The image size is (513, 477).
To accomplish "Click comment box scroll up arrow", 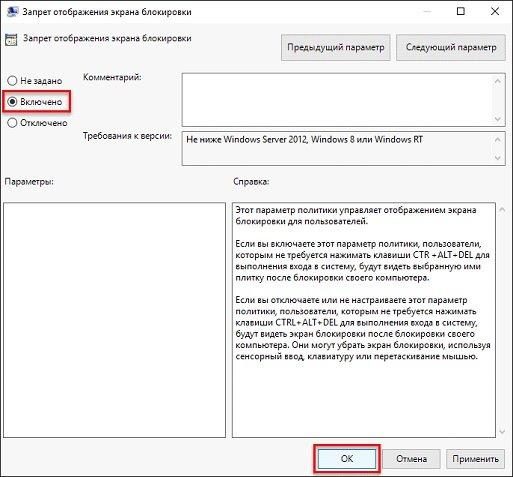I will [498, 81].
